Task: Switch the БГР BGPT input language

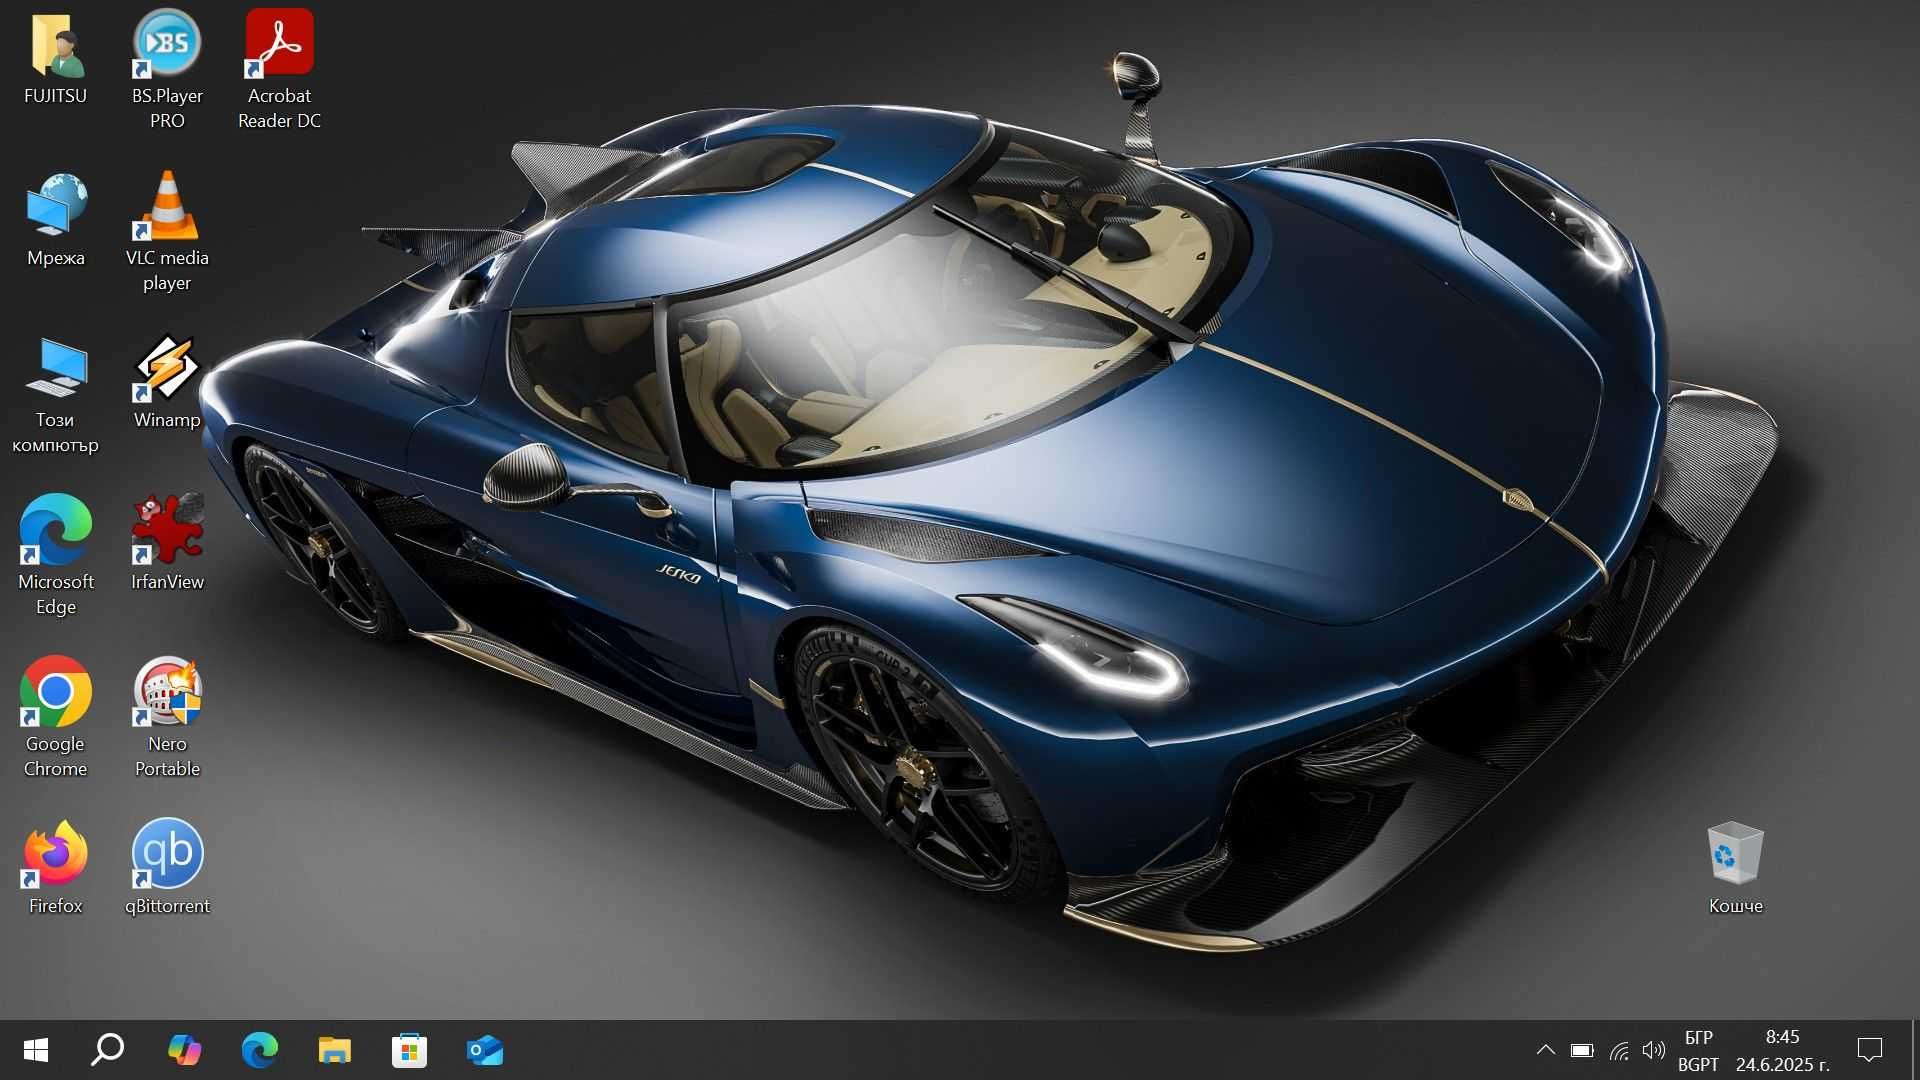Action: [x=1698, y=1050]
